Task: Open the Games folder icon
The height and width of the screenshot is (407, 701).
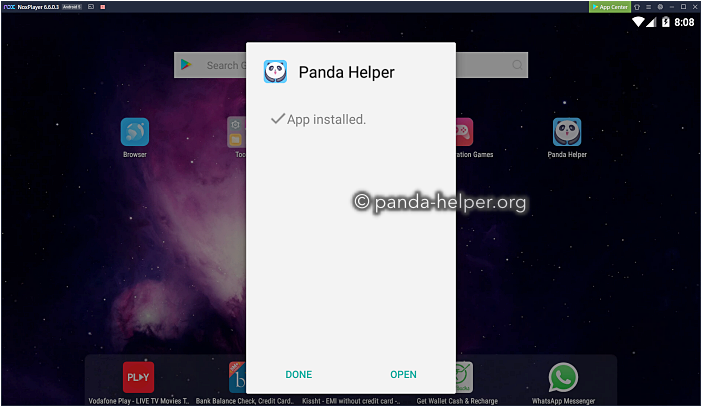Action: point(465,132)
